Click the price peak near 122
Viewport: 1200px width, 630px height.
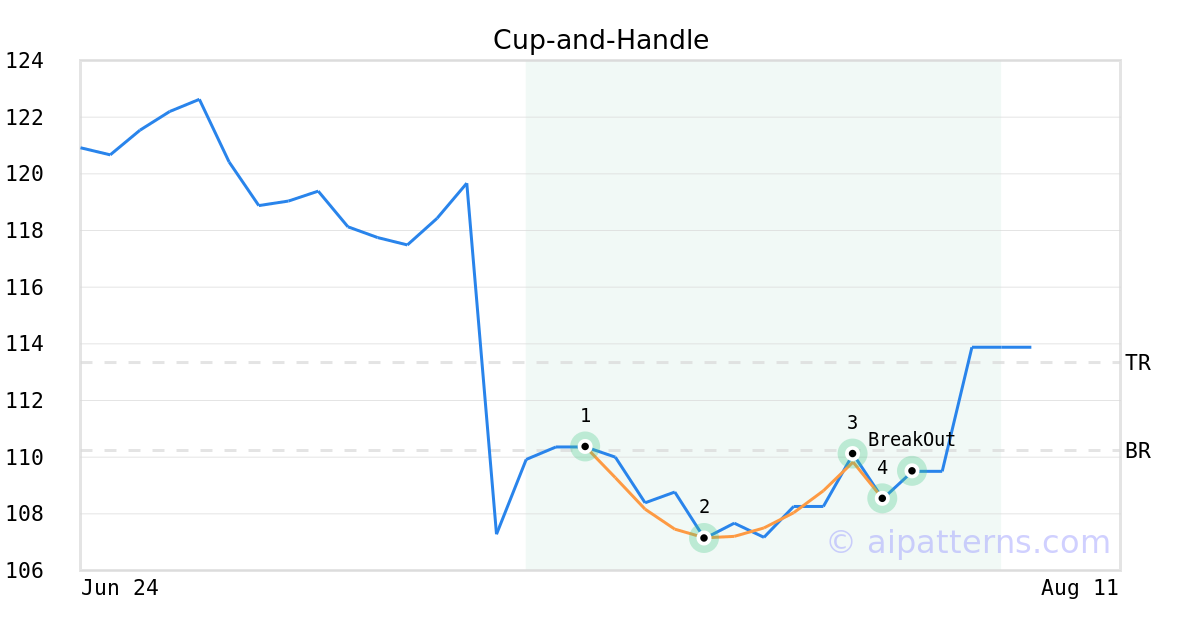click(x=199, y=100)
